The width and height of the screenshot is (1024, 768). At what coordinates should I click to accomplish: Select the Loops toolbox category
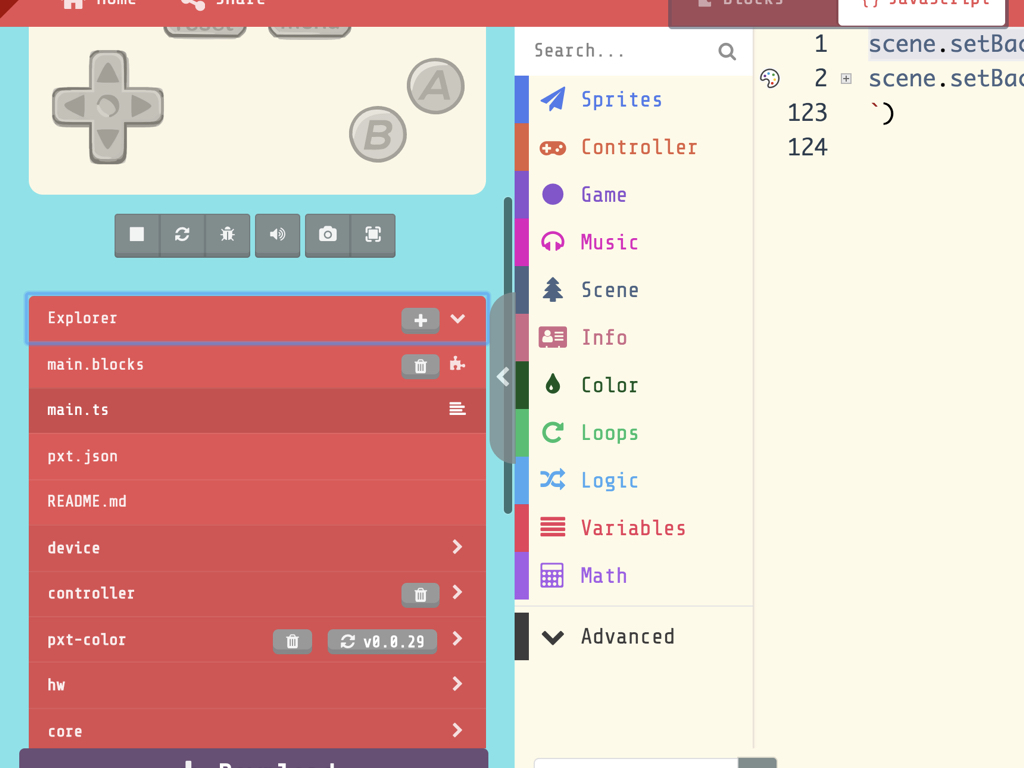tap(633, 433)
